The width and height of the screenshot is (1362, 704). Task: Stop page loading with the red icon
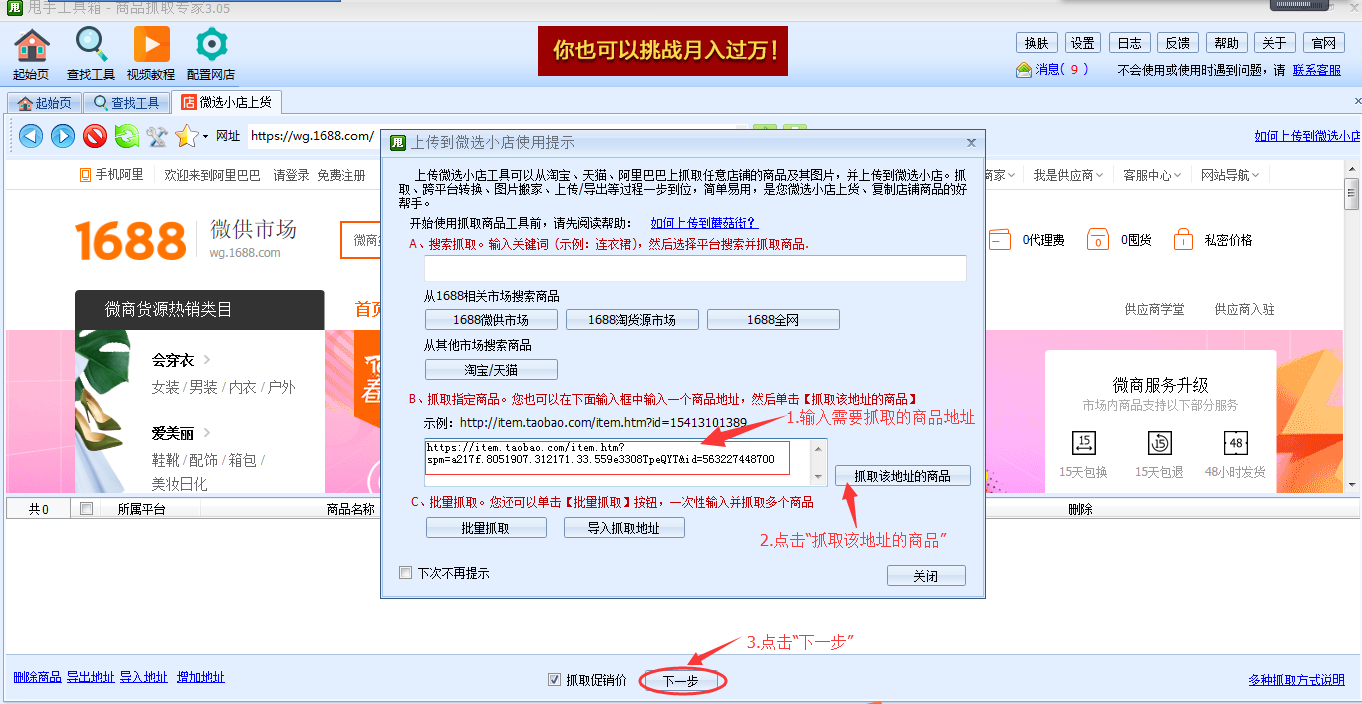point(95,136)
